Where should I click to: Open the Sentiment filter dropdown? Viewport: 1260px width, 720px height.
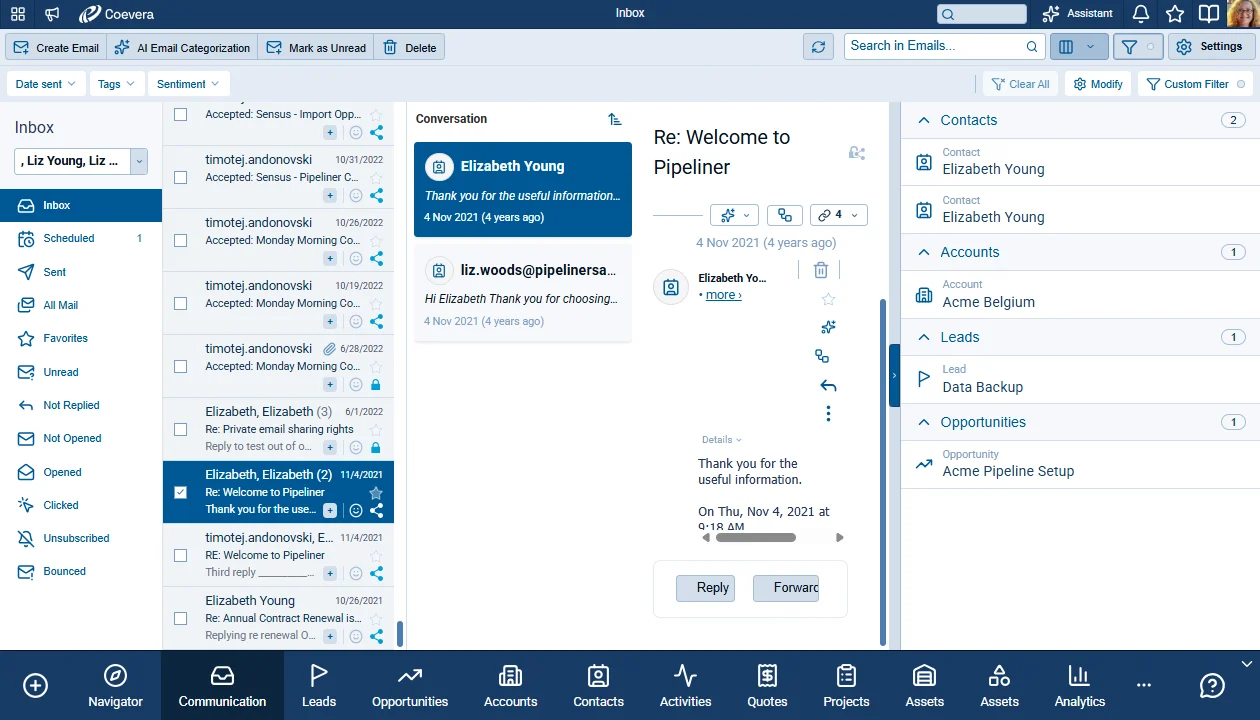tap(189, 84)
